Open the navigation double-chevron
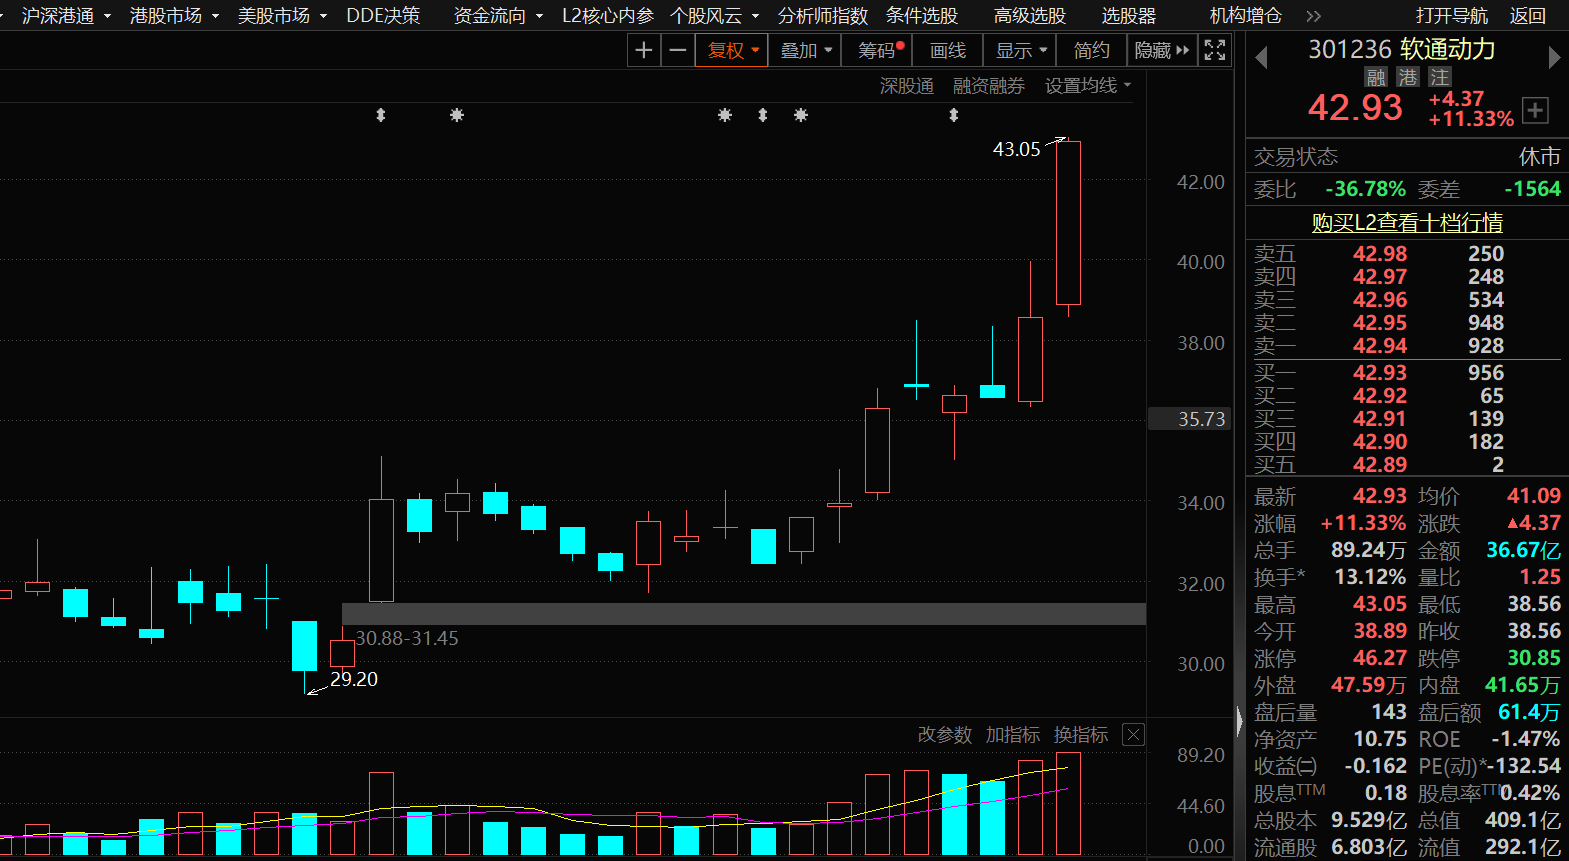The height and width of the screenshot is (861, 1569). [x=1313, y=16]
